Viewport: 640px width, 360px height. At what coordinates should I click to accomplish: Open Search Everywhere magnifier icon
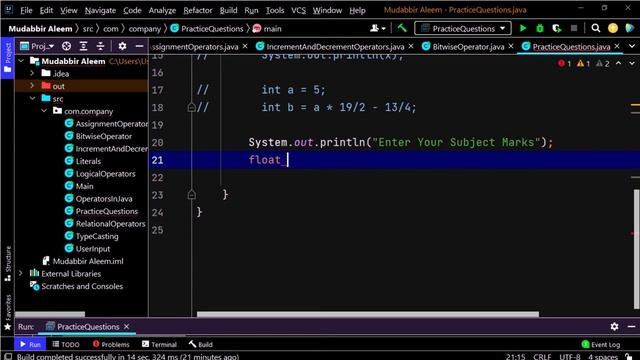(596, 28)
